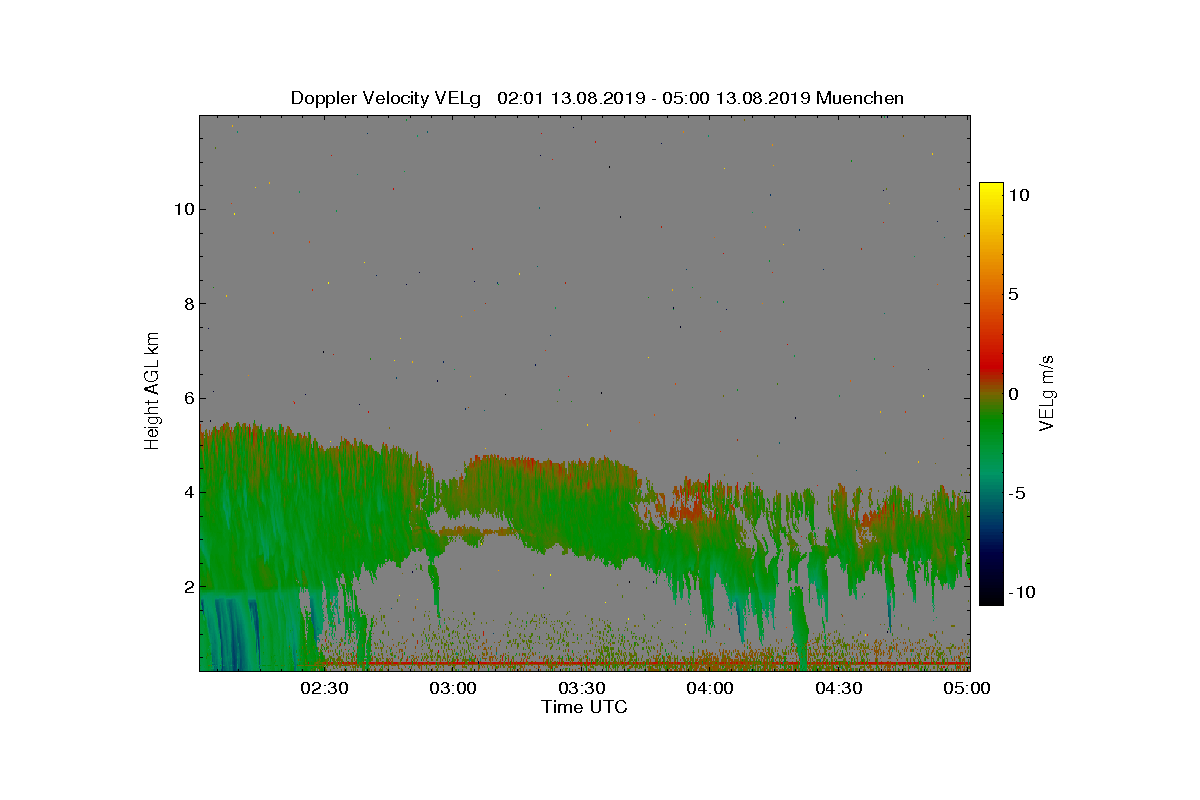Click the 2 km height tick label
Viewport: 1200px width, 800px height.
pyautogui.click(x=187, y=586)
